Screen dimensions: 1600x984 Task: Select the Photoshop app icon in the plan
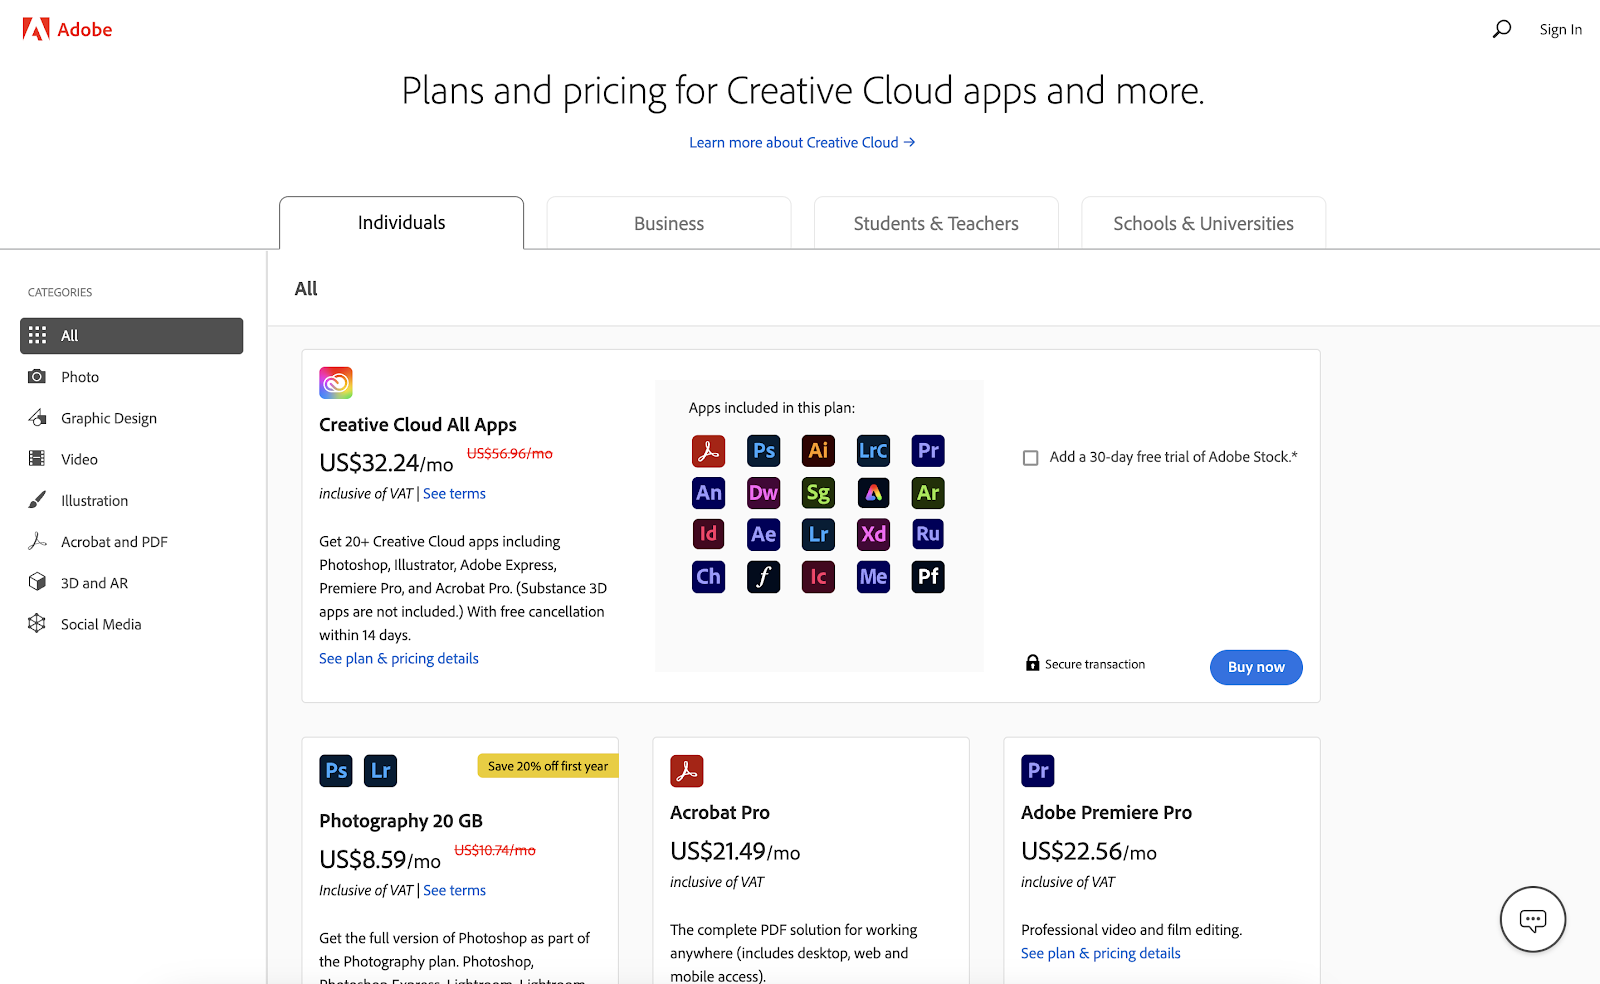coord(763,450)
